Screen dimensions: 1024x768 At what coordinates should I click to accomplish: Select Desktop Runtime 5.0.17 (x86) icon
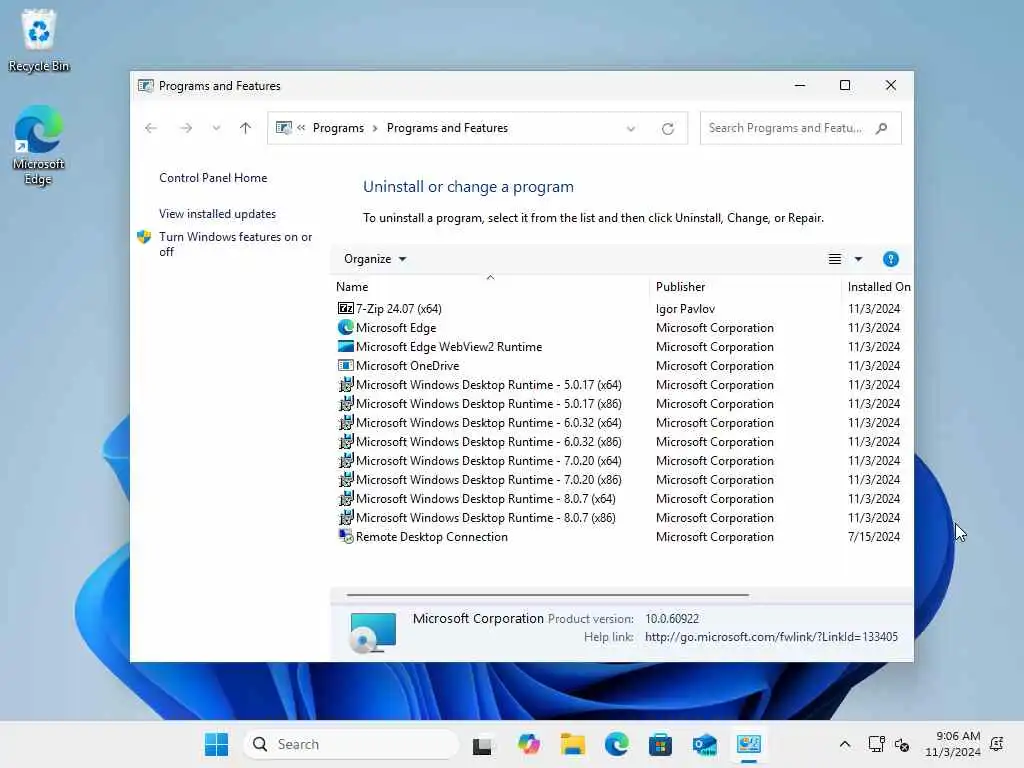[x=345, y=403]
